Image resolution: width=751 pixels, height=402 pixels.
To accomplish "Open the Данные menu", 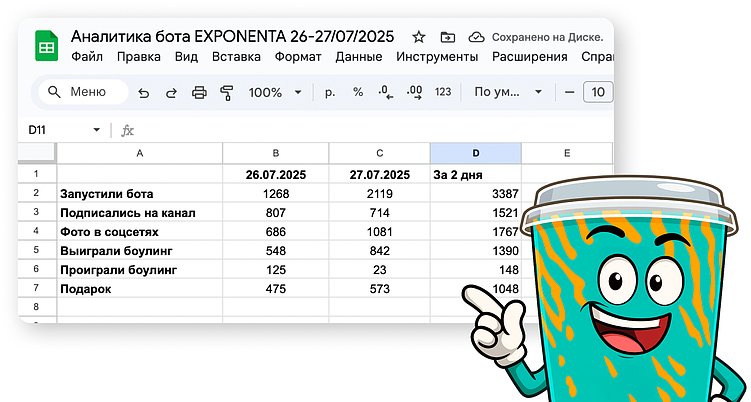I will tap(359, 57).
